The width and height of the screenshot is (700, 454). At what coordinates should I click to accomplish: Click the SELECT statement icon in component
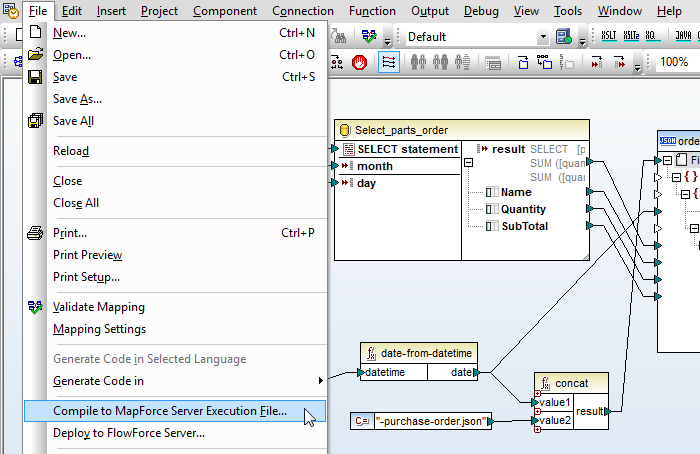coord(348,149)
